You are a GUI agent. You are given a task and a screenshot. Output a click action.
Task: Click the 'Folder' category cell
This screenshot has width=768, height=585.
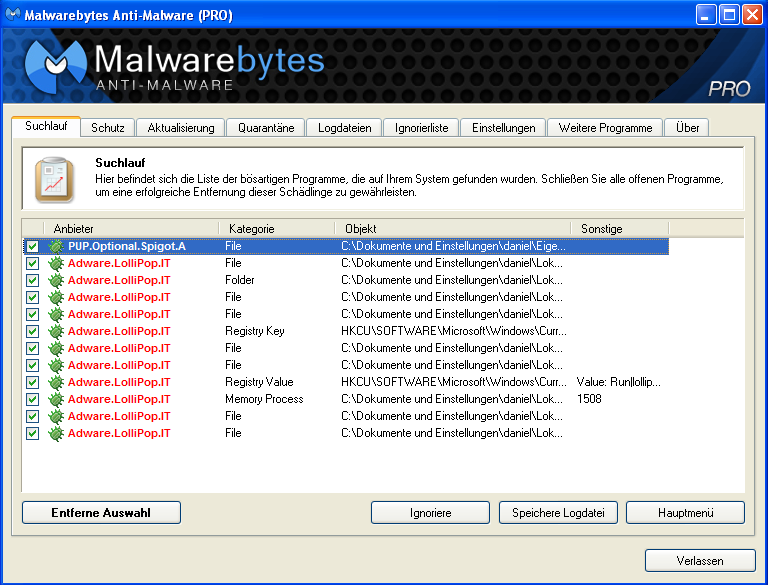(x=240, y=280)
